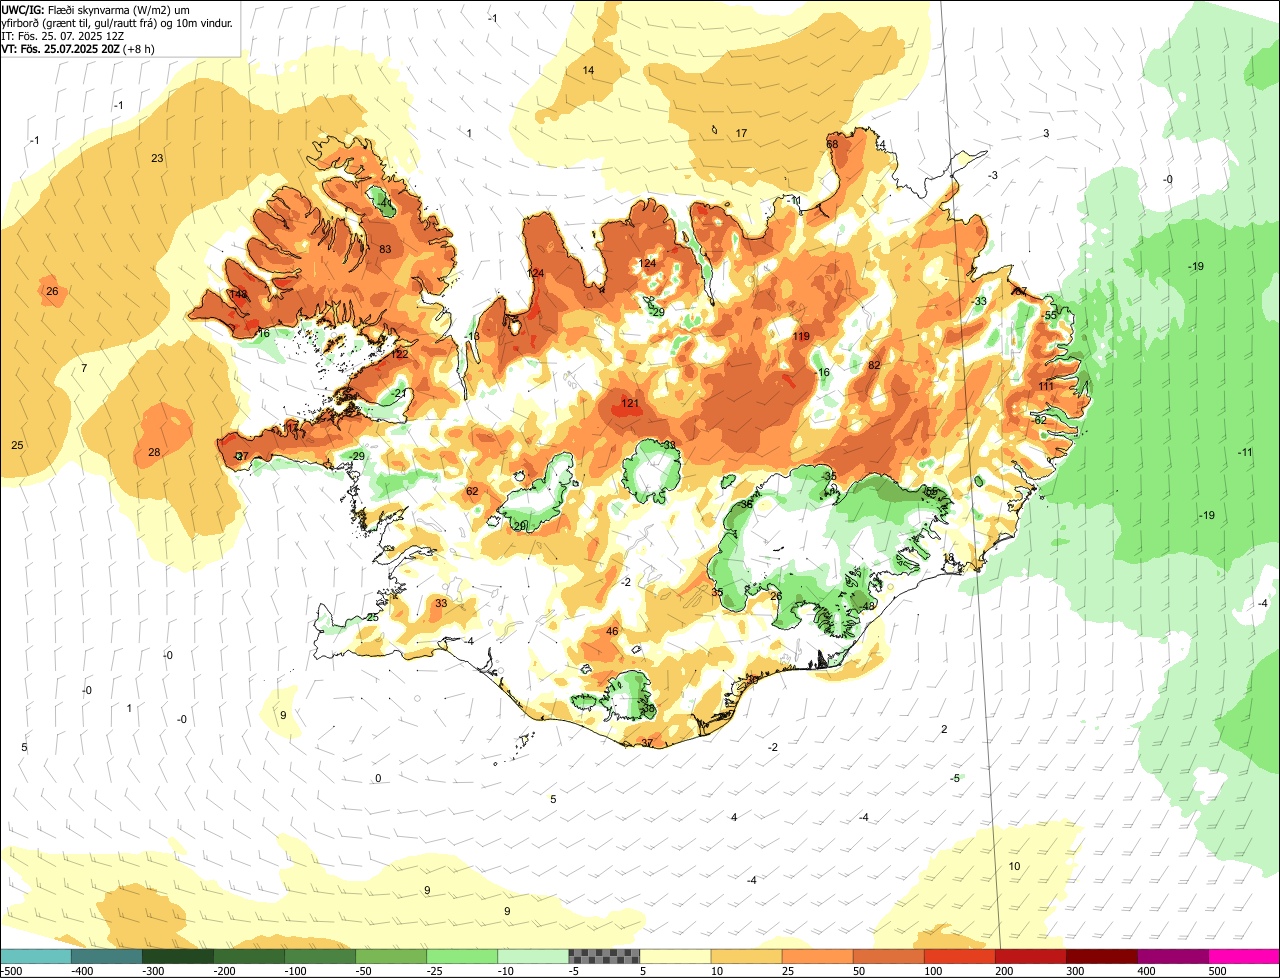The image size is (1280, 978).
Task: Click the map value '62' in west Iceland
Action: point(472,491)
